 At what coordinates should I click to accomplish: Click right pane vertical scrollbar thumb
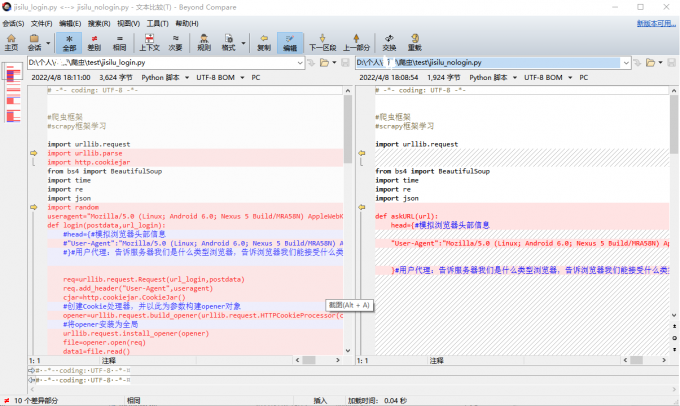(x=673, y=125)
